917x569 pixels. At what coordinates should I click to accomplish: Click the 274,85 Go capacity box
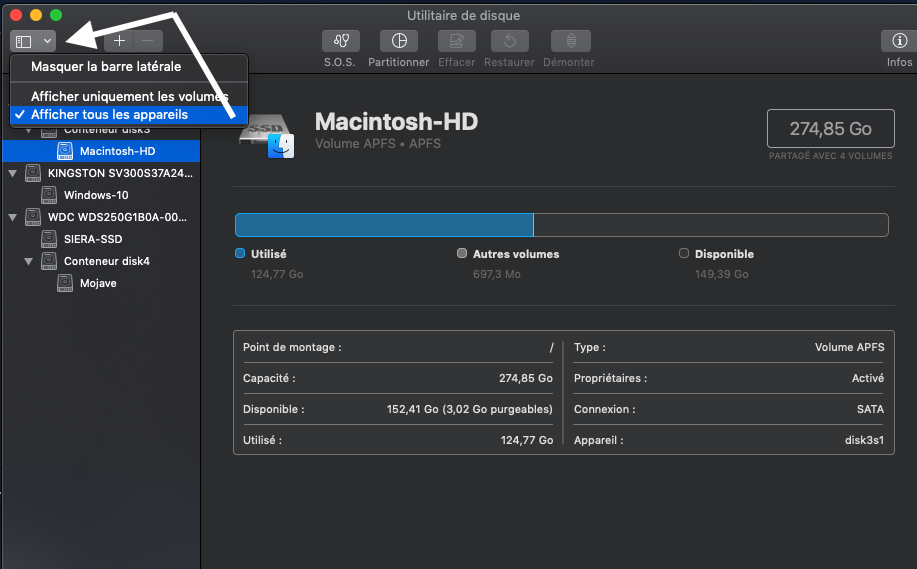point(830,129)
